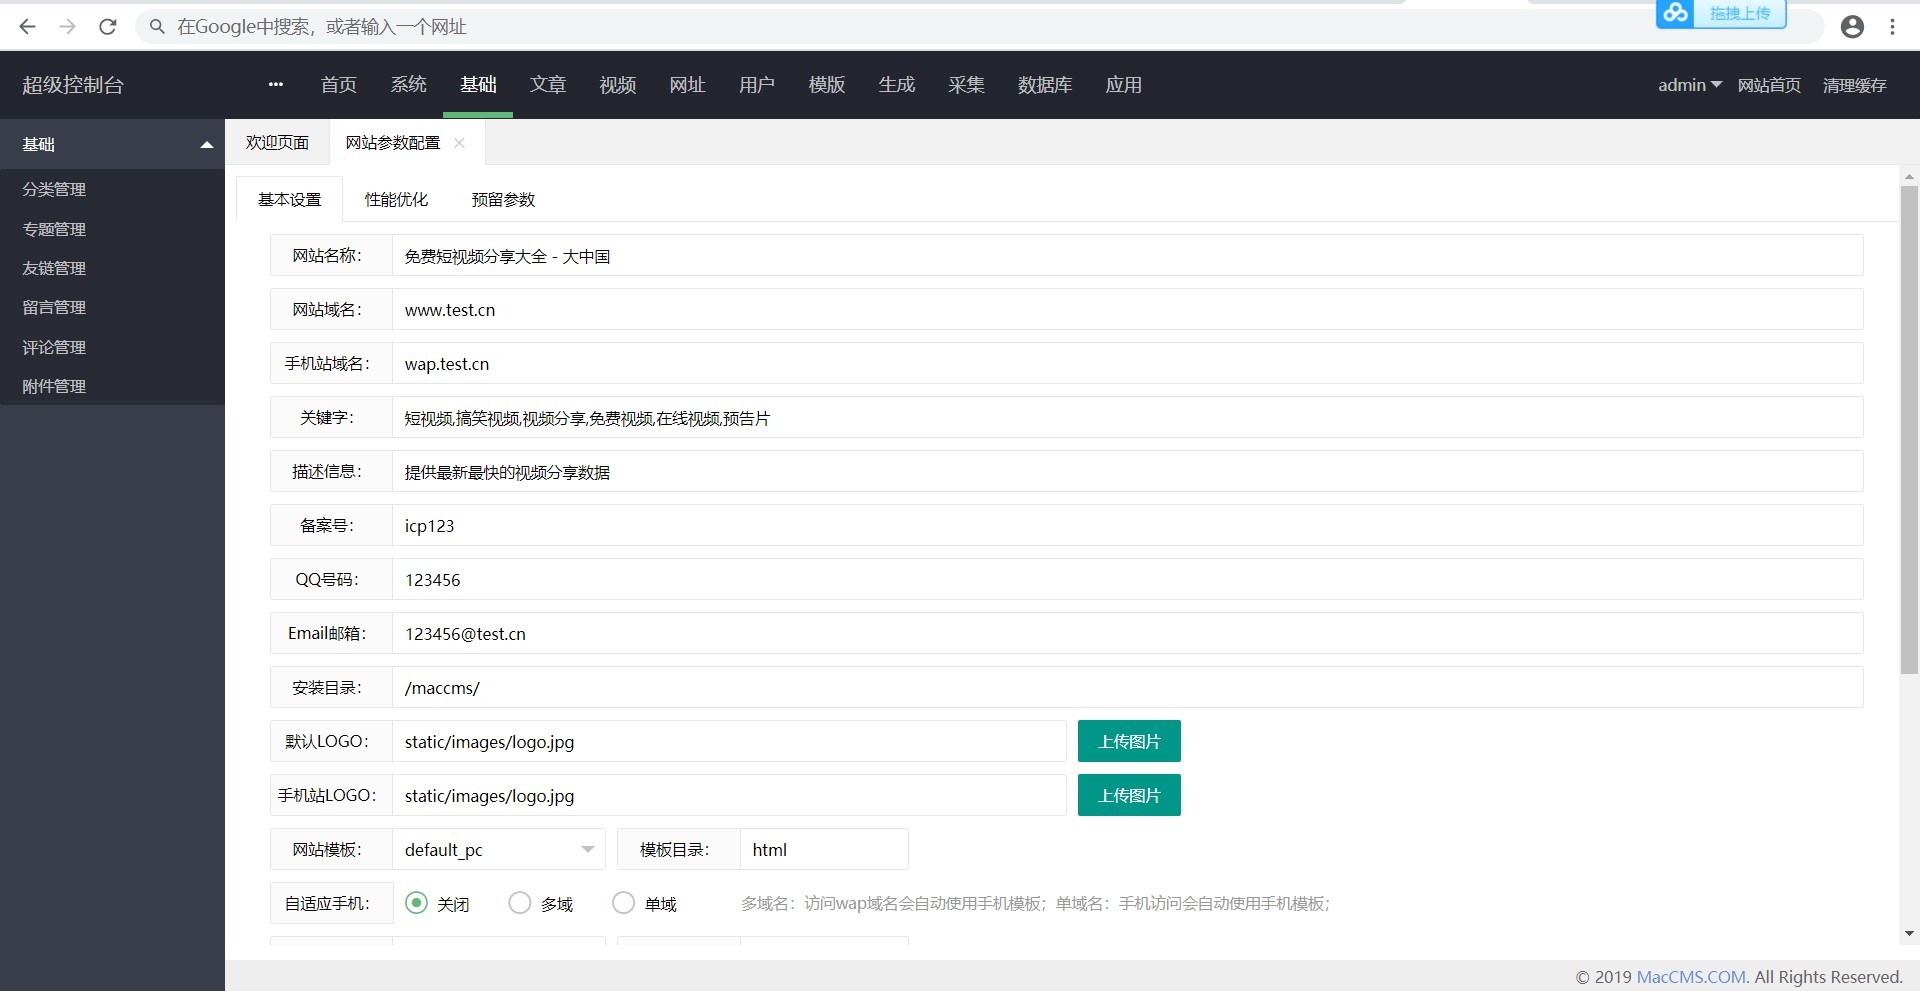Select the 关闭 radio option
Viewport: 1920px width, 991px height.
click(x=416, y=903)
